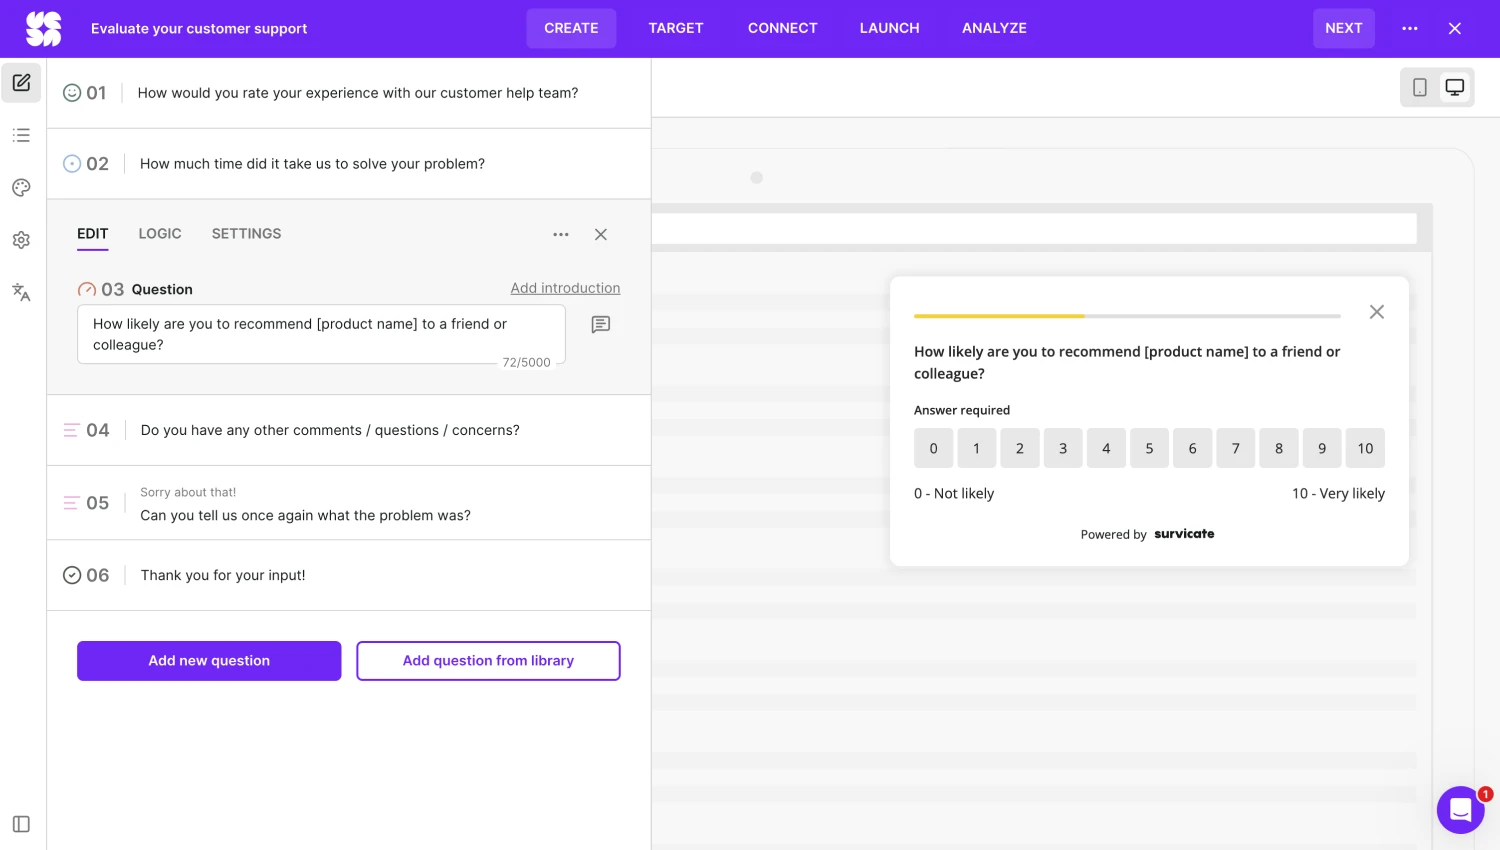Click the Survicate logo
1500x850 pixels.
point(43,29)
